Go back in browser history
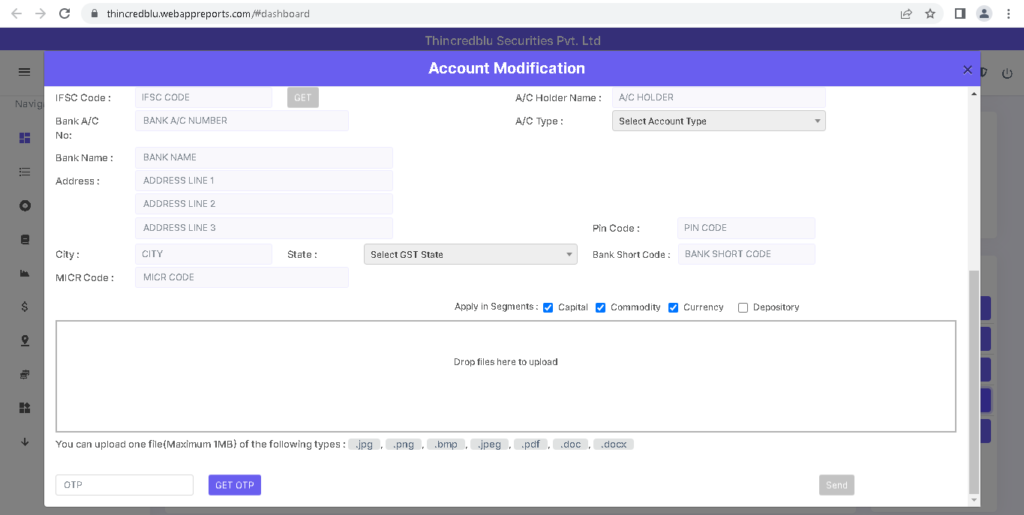The height and width of the screenshot is (515, 1024). pyautogui.click(x=16, y=13)
